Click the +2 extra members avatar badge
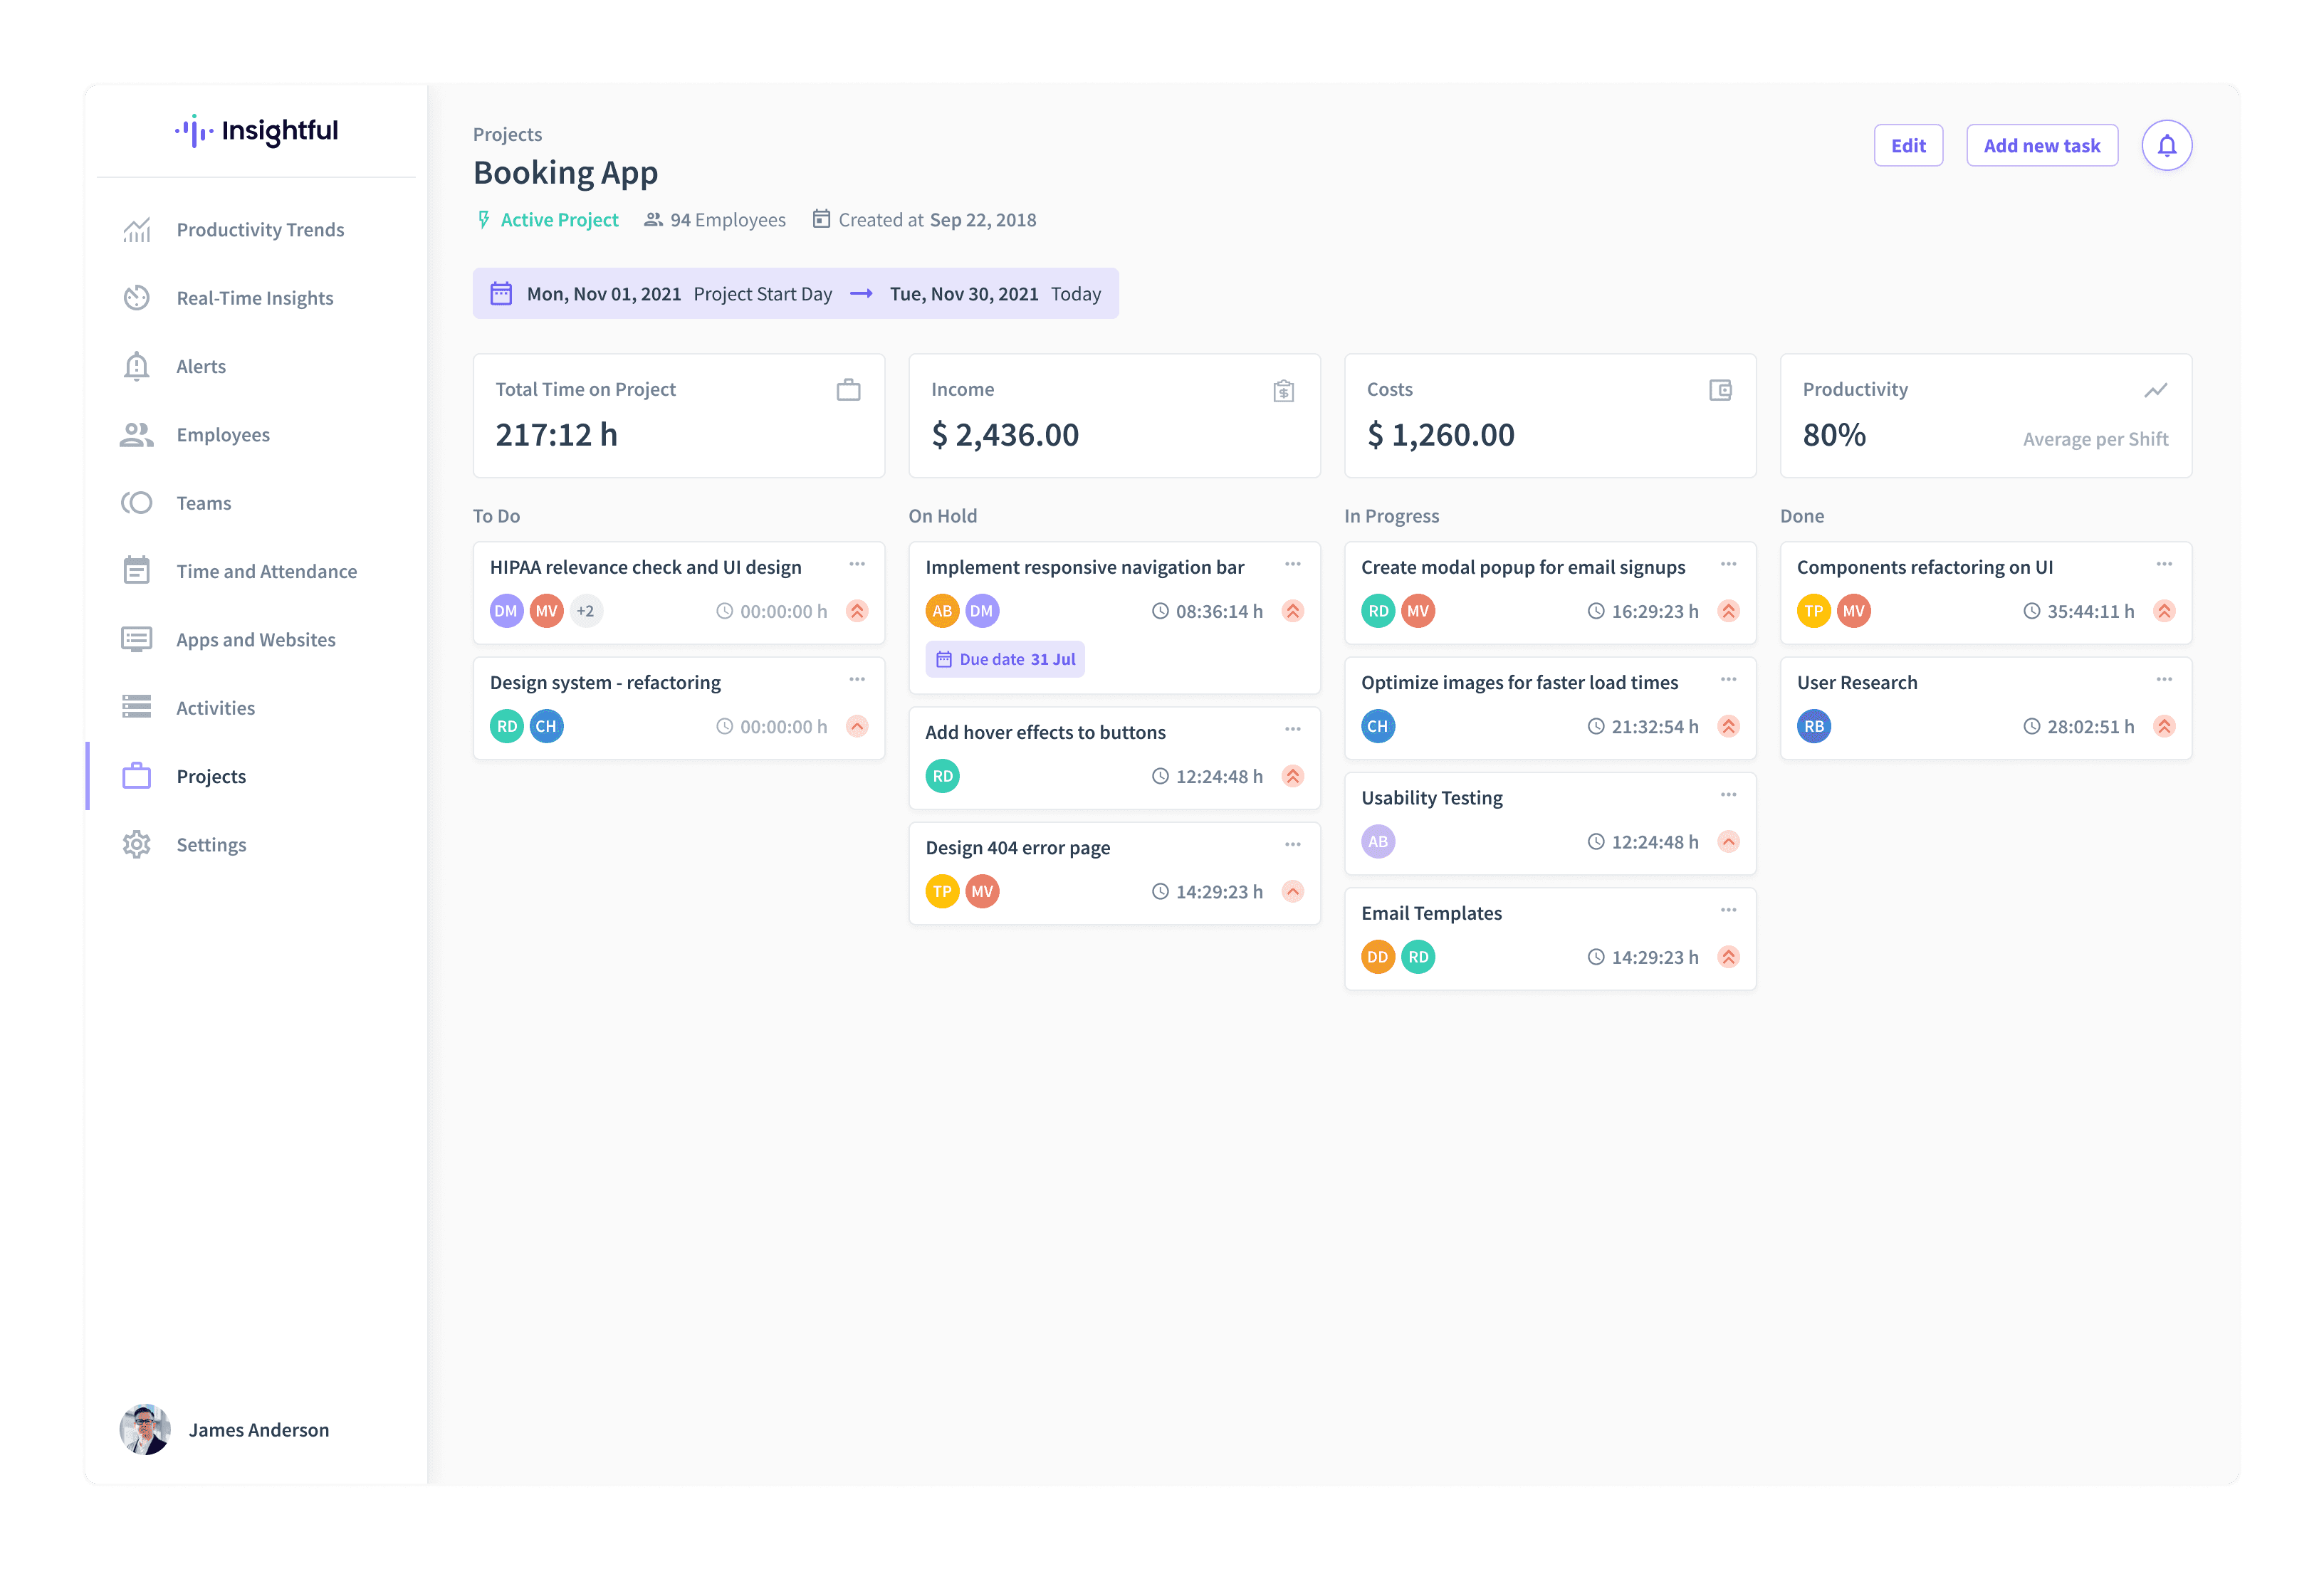Image resolution: width=2324 pixels, height=1569 pixels. pyautogui.click(x=586, y=611)
